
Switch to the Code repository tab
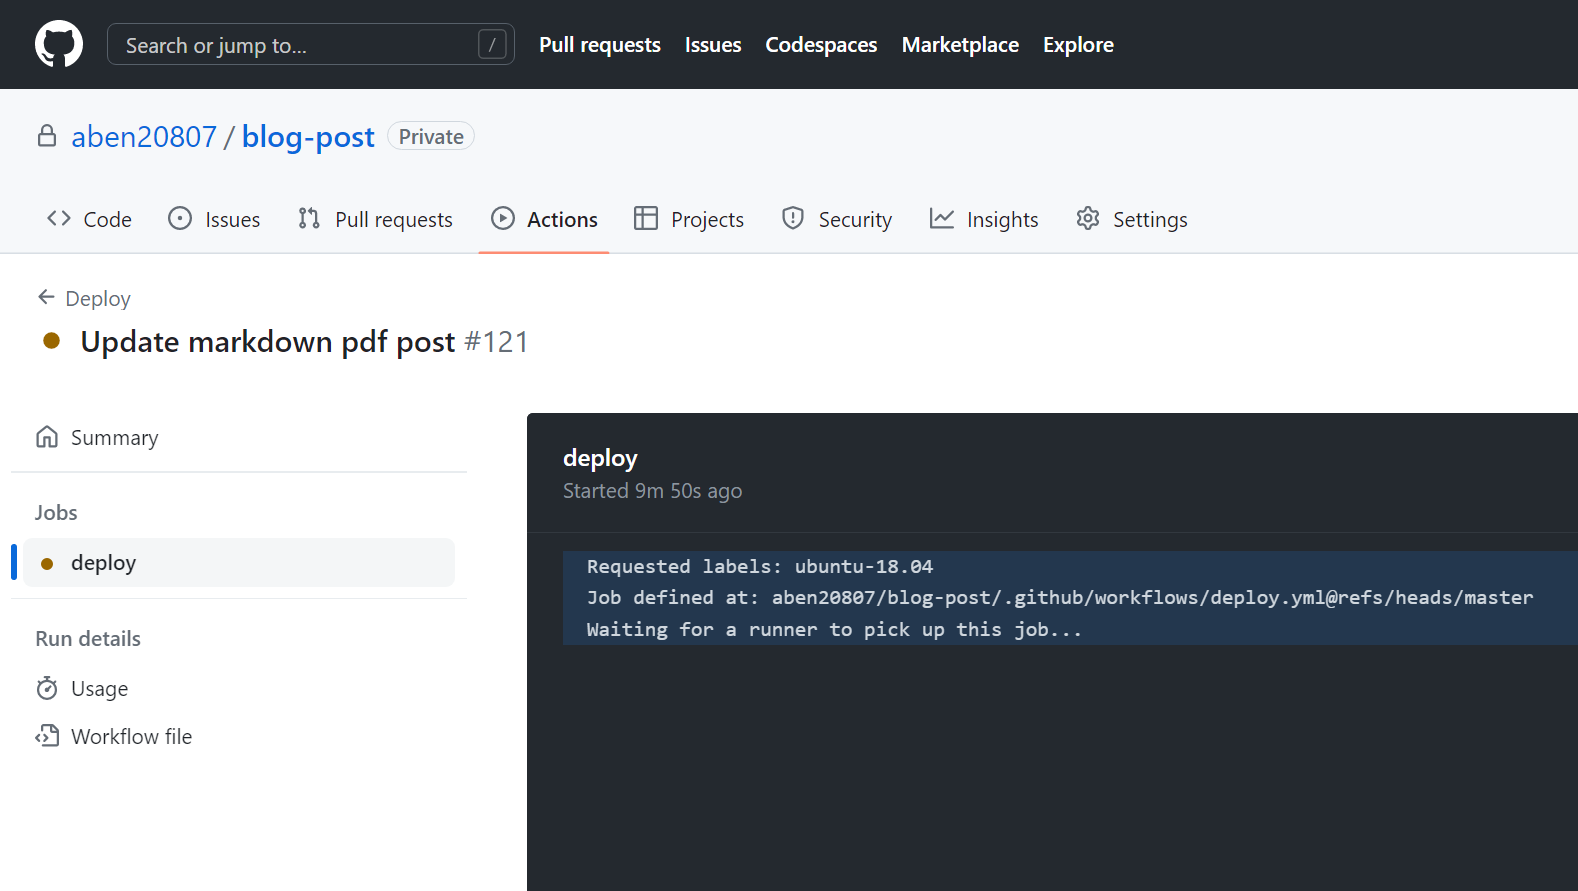click(x=89, y=219)
